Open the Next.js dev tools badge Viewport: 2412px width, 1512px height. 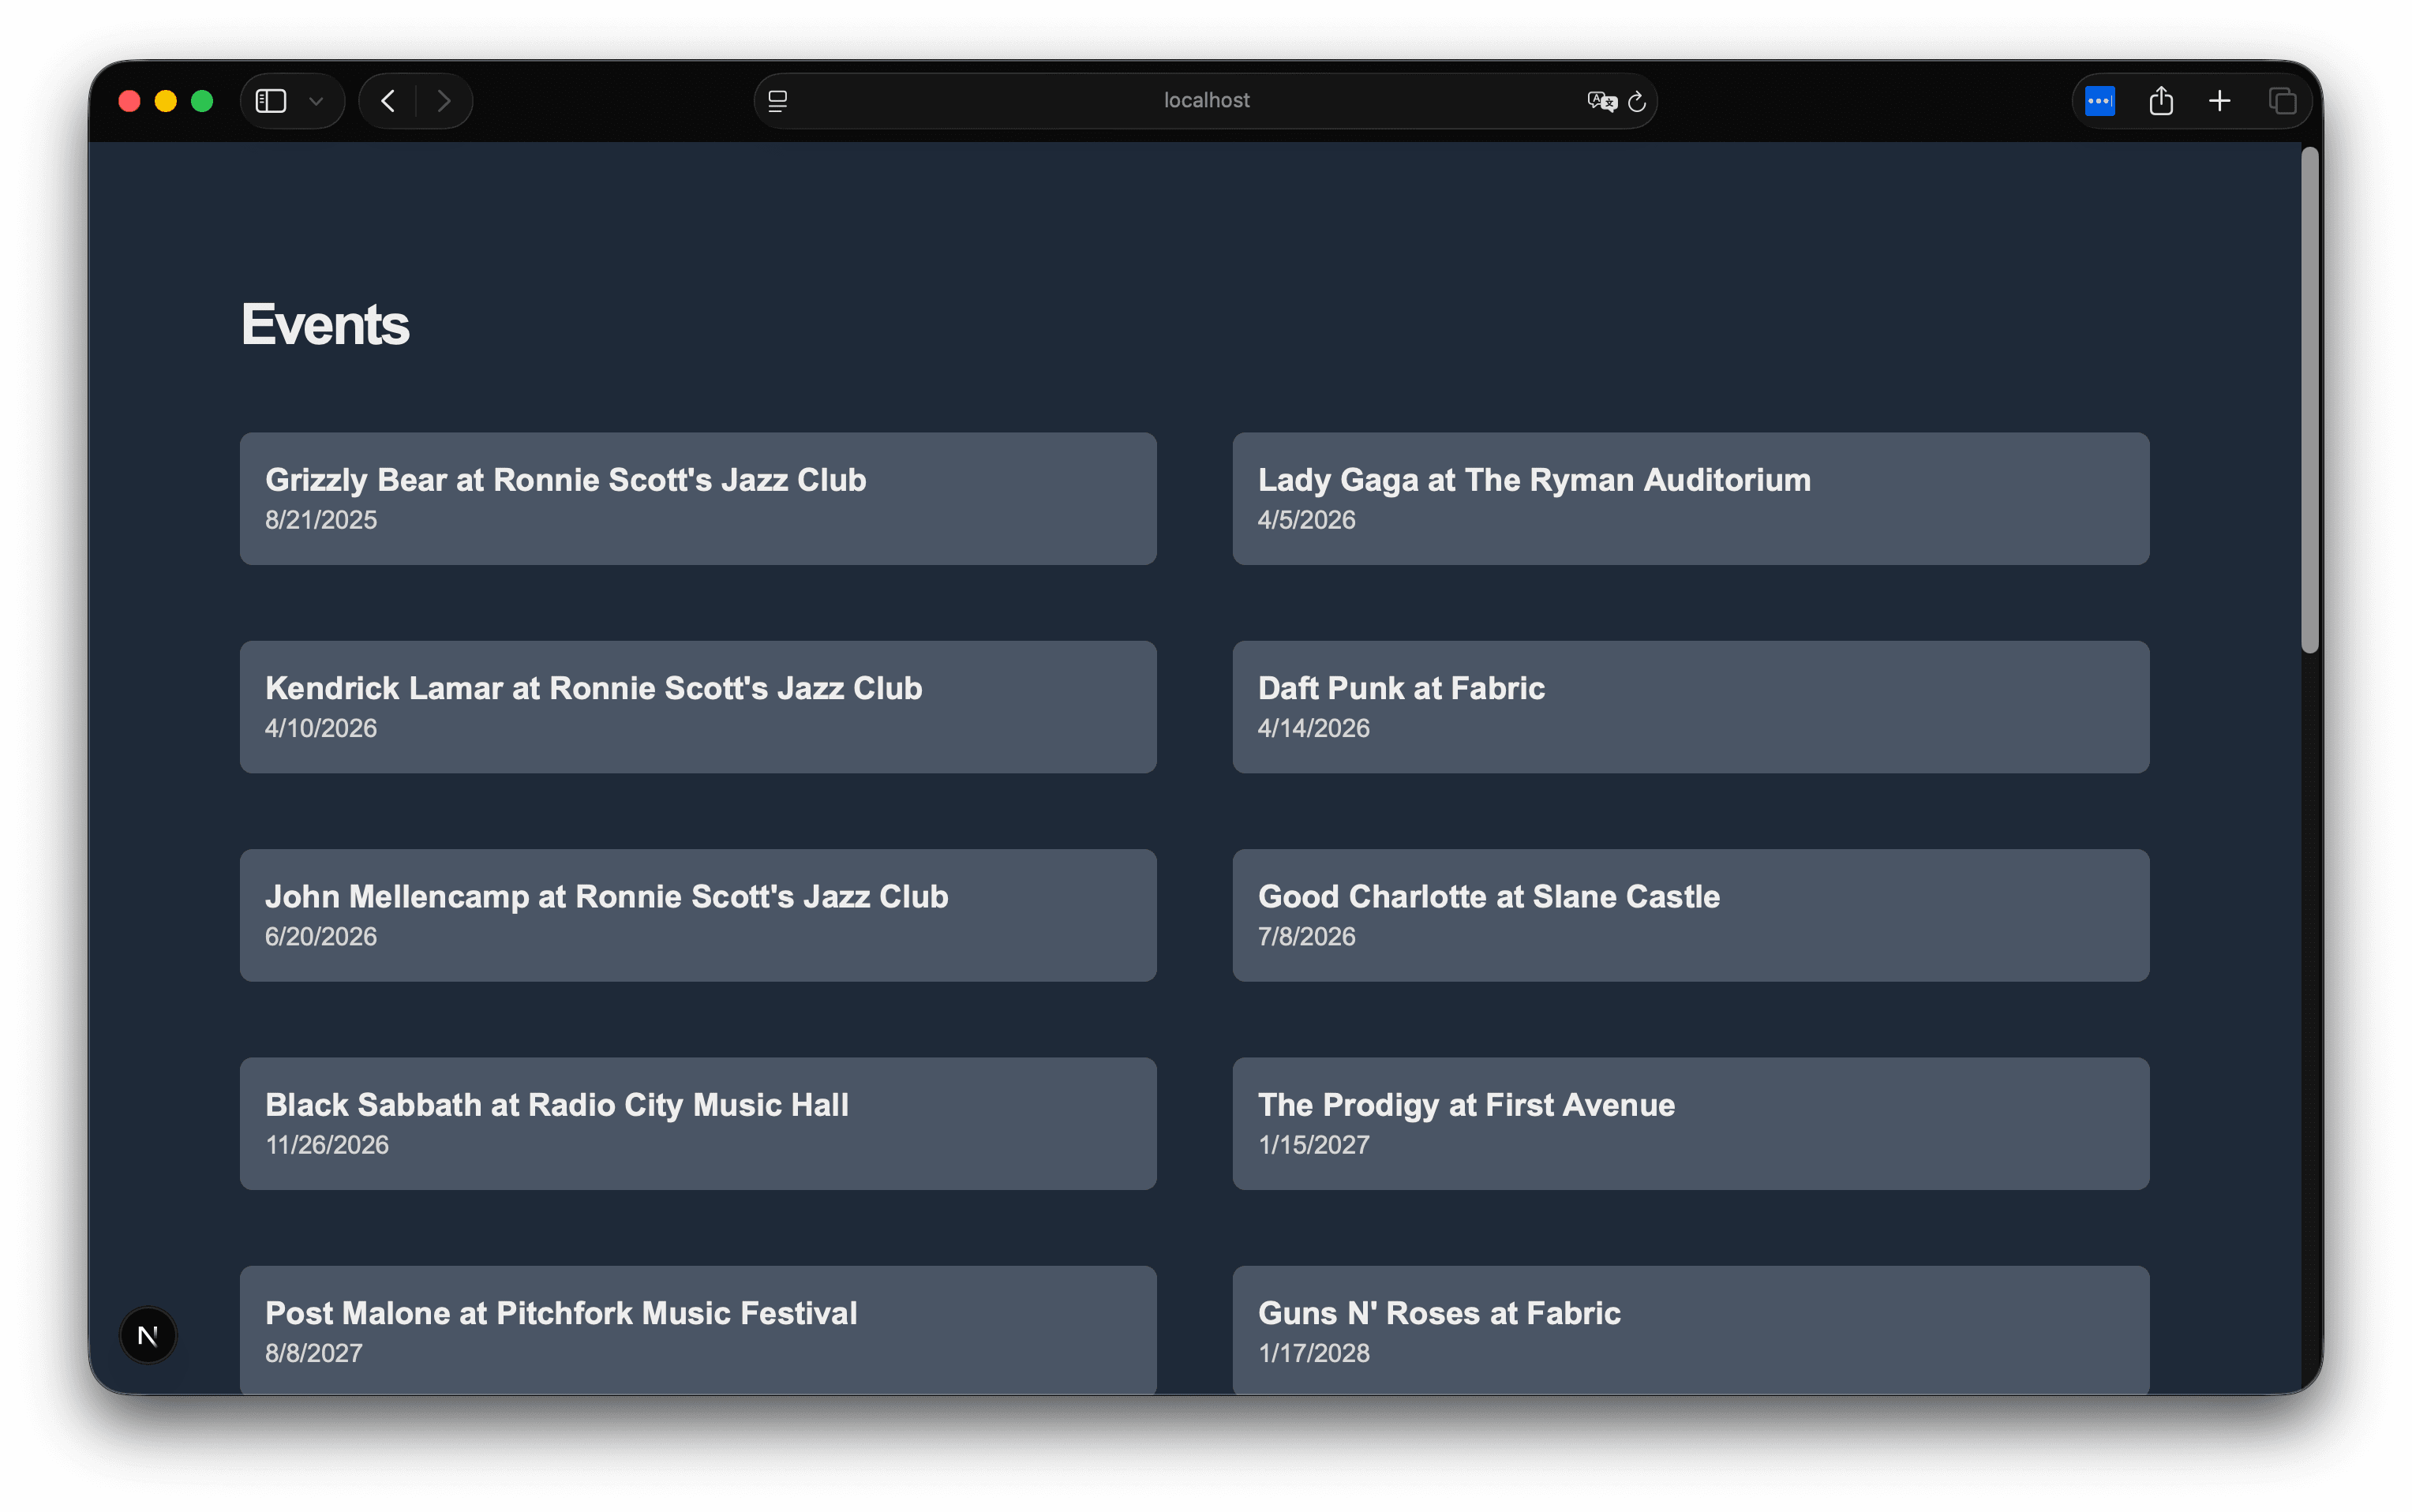pyautogui.click(x=148, y=1335)
